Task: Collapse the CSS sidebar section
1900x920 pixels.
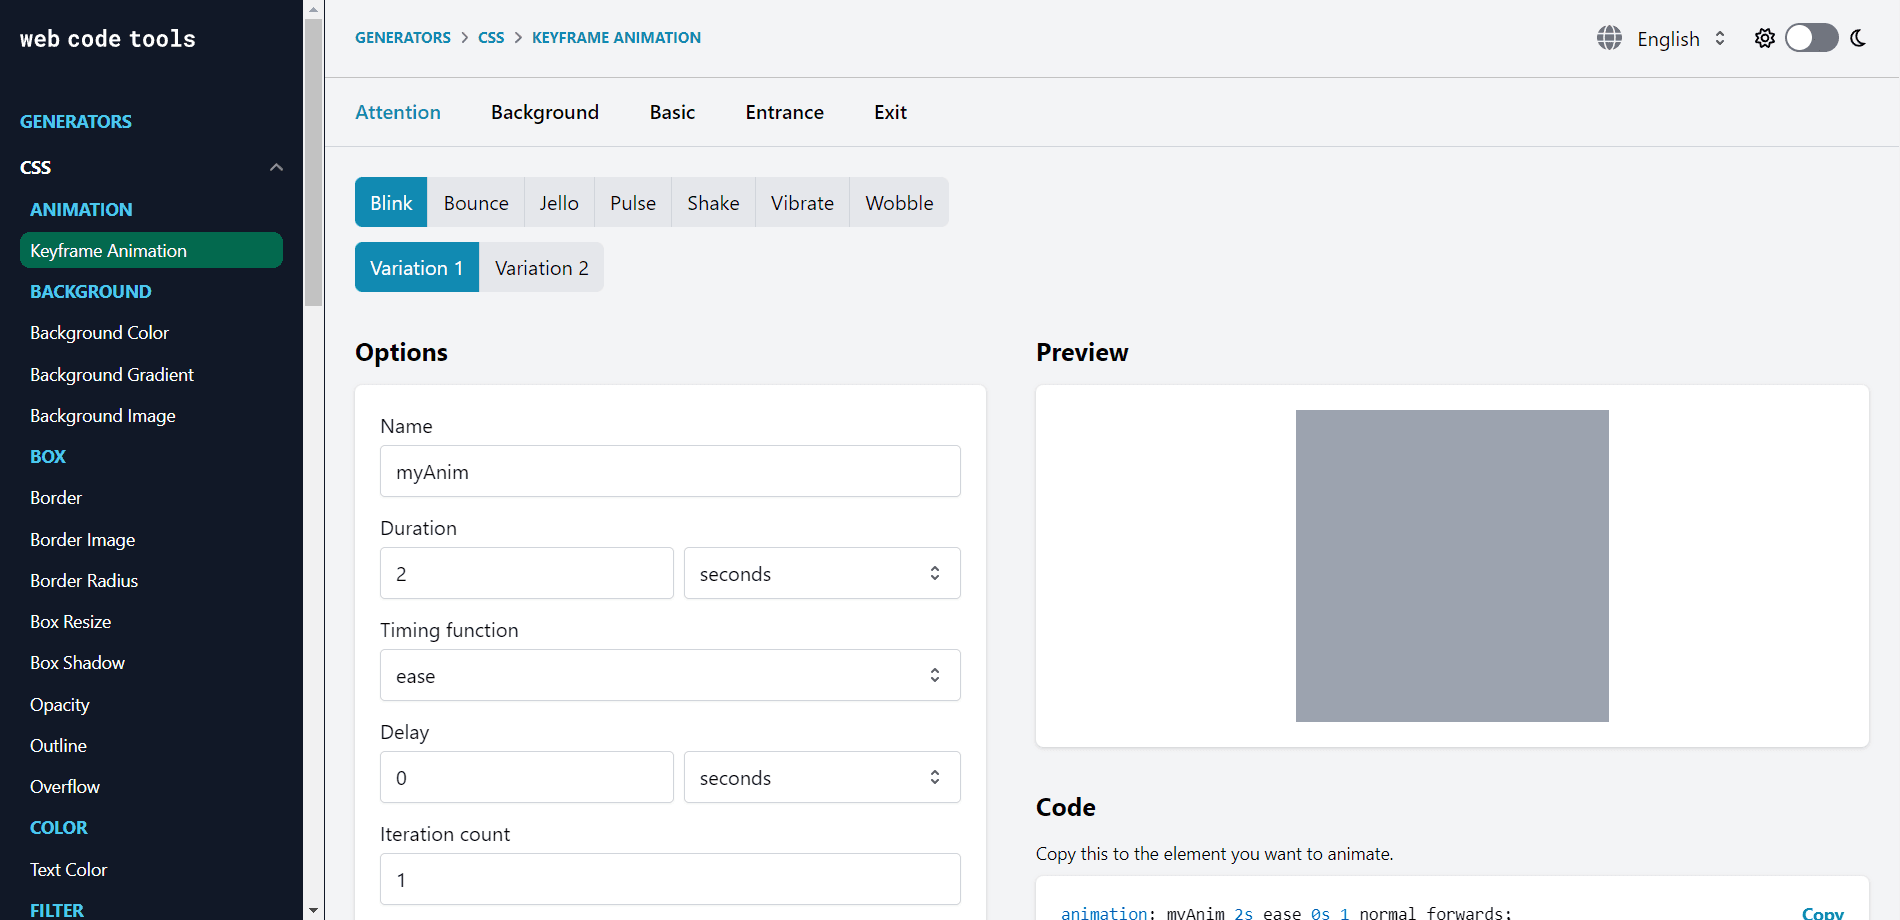Action: click(276, 167)
